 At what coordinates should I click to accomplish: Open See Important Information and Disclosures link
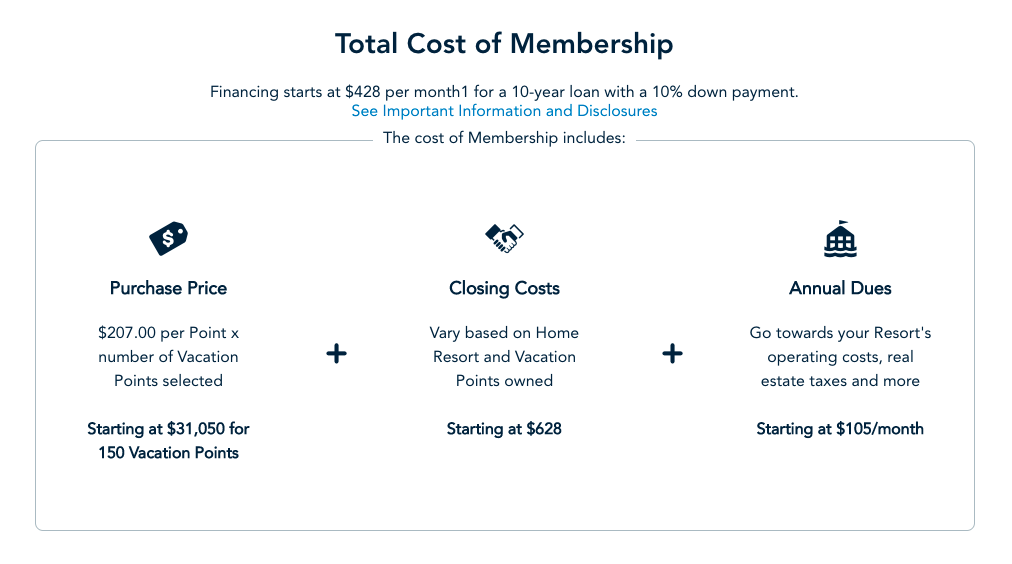pos(504,112)
